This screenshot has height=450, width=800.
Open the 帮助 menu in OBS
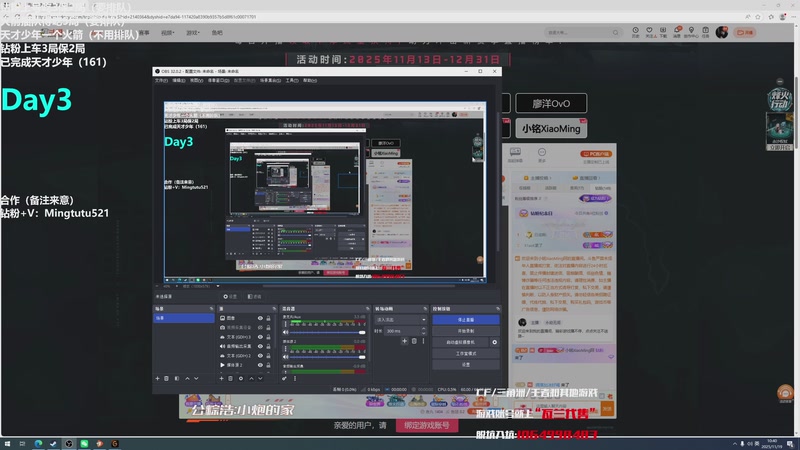point(310,81)
